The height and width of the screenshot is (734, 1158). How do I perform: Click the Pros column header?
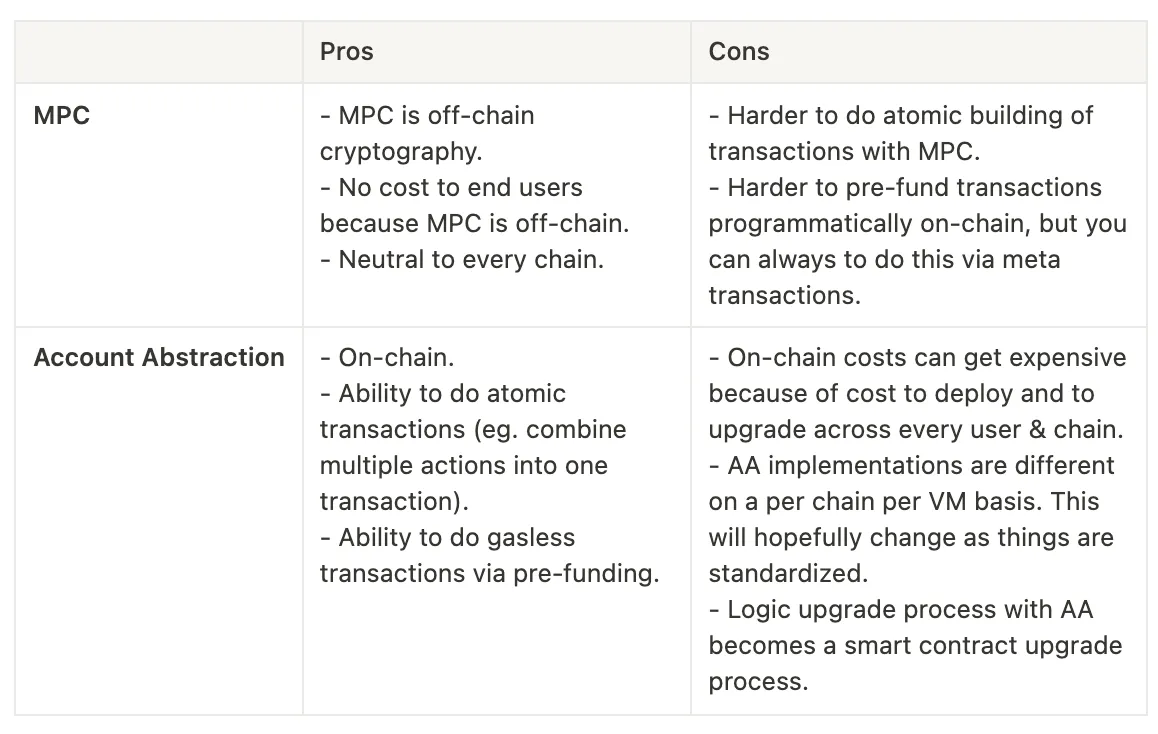346,52
